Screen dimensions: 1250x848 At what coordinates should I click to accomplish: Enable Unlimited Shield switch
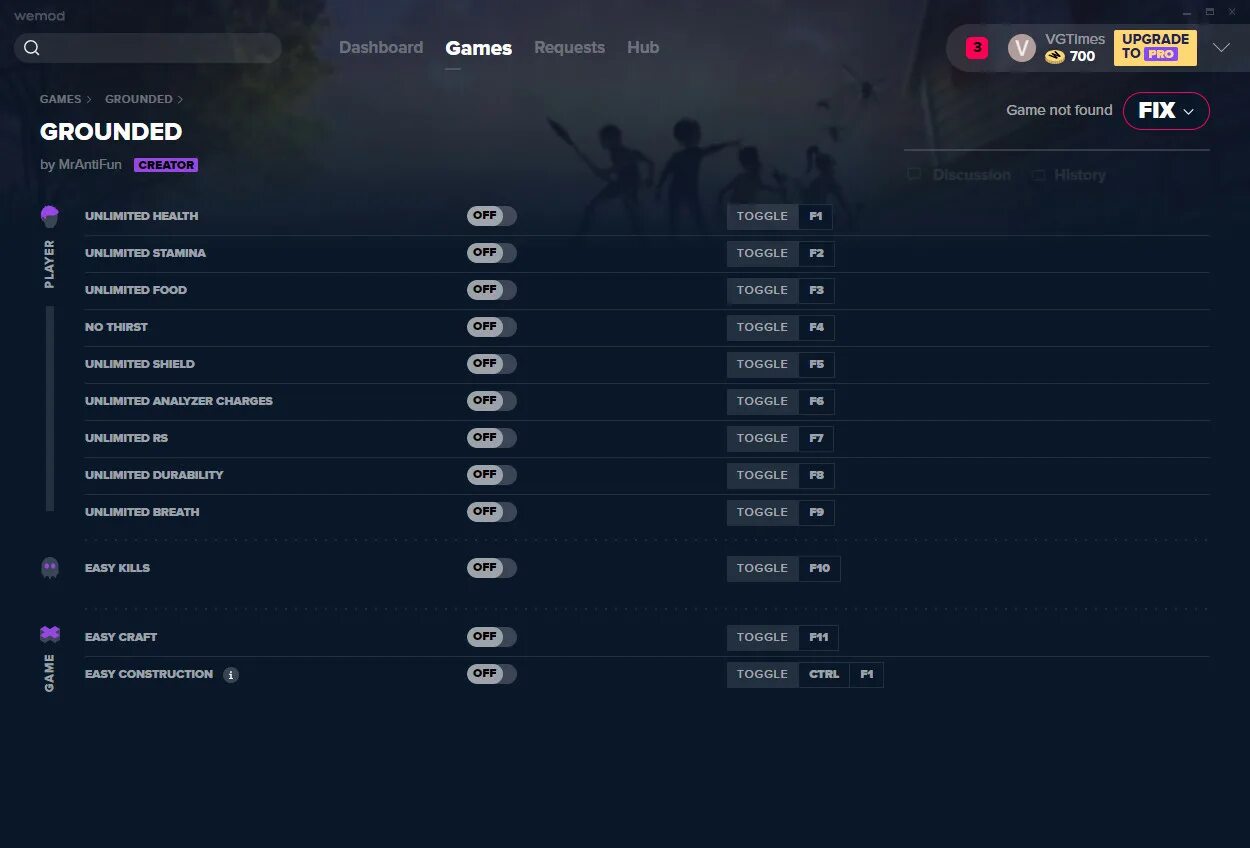tap(492, 364)
